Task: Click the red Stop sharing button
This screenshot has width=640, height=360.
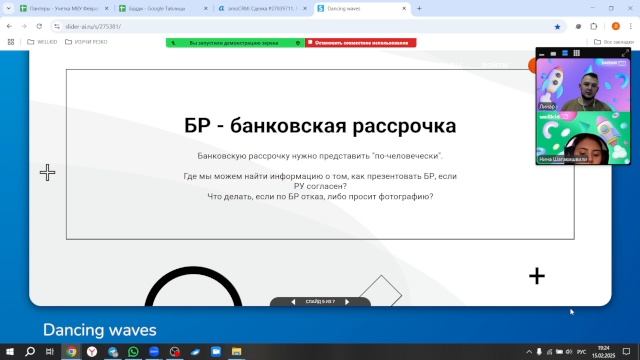Action: pyautogui.click(x=361, y=42)
